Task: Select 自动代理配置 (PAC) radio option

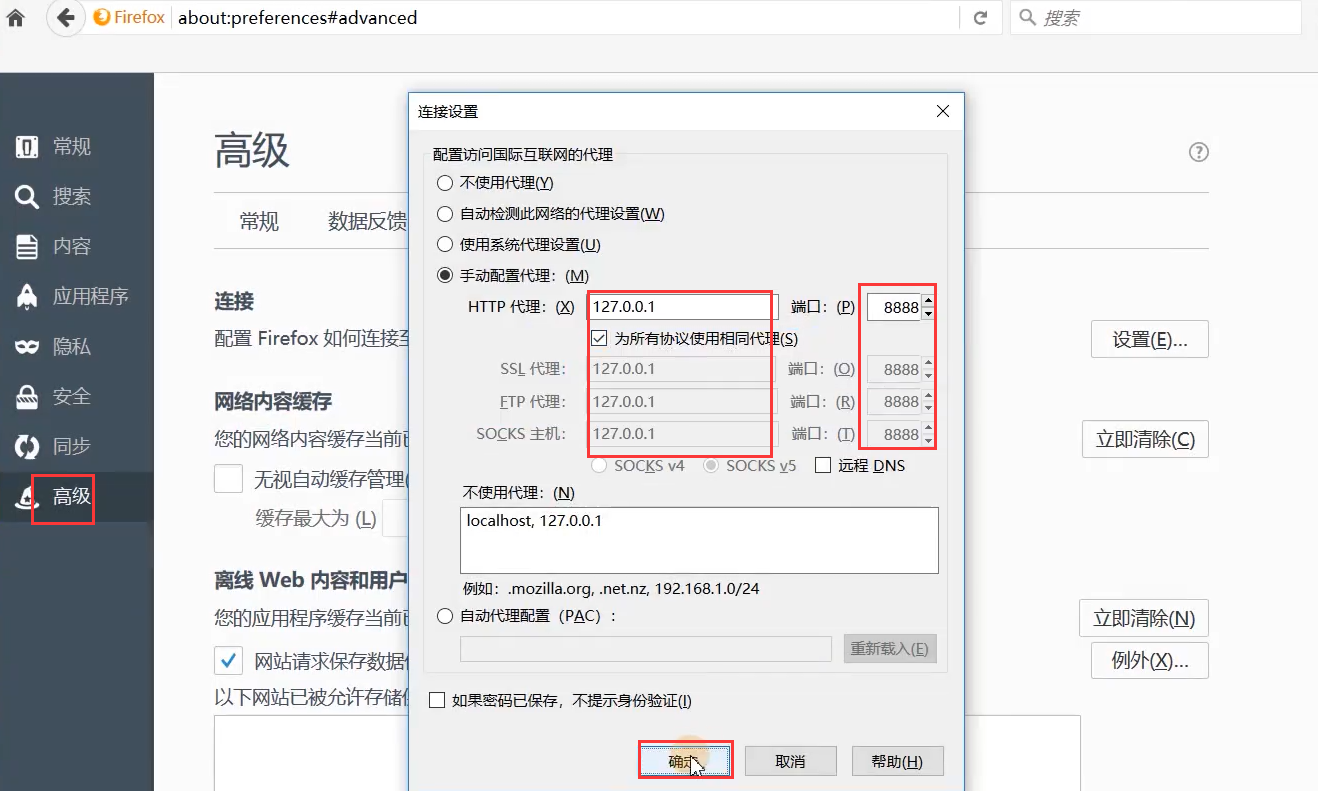Action: pos(445,617)
